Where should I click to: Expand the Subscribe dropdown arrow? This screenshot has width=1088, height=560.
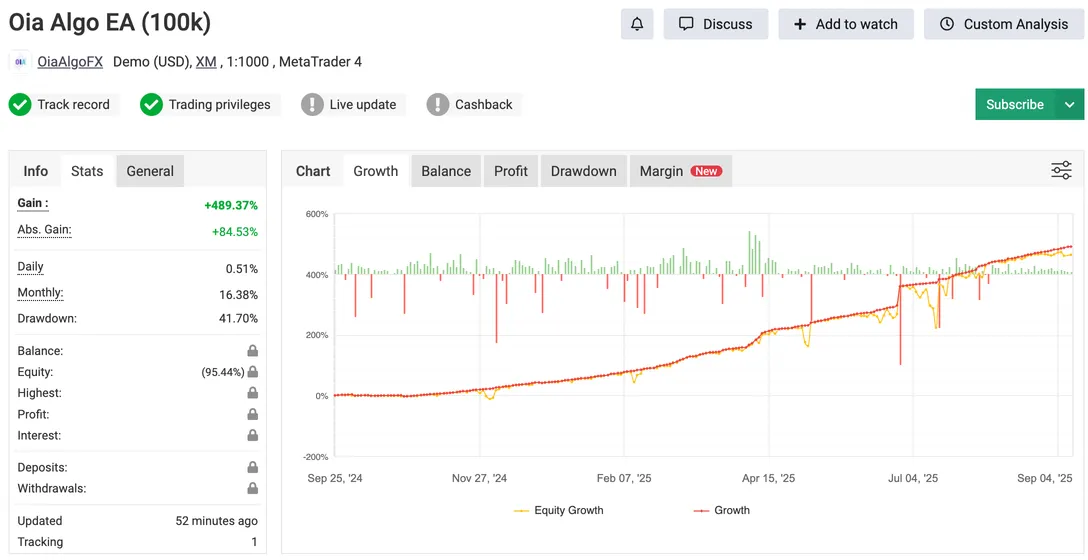pos(1070,104)
